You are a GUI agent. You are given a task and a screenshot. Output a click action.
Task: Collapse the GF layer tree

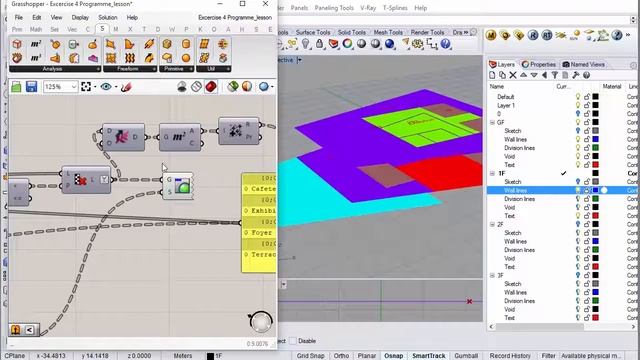click(492, 122)
